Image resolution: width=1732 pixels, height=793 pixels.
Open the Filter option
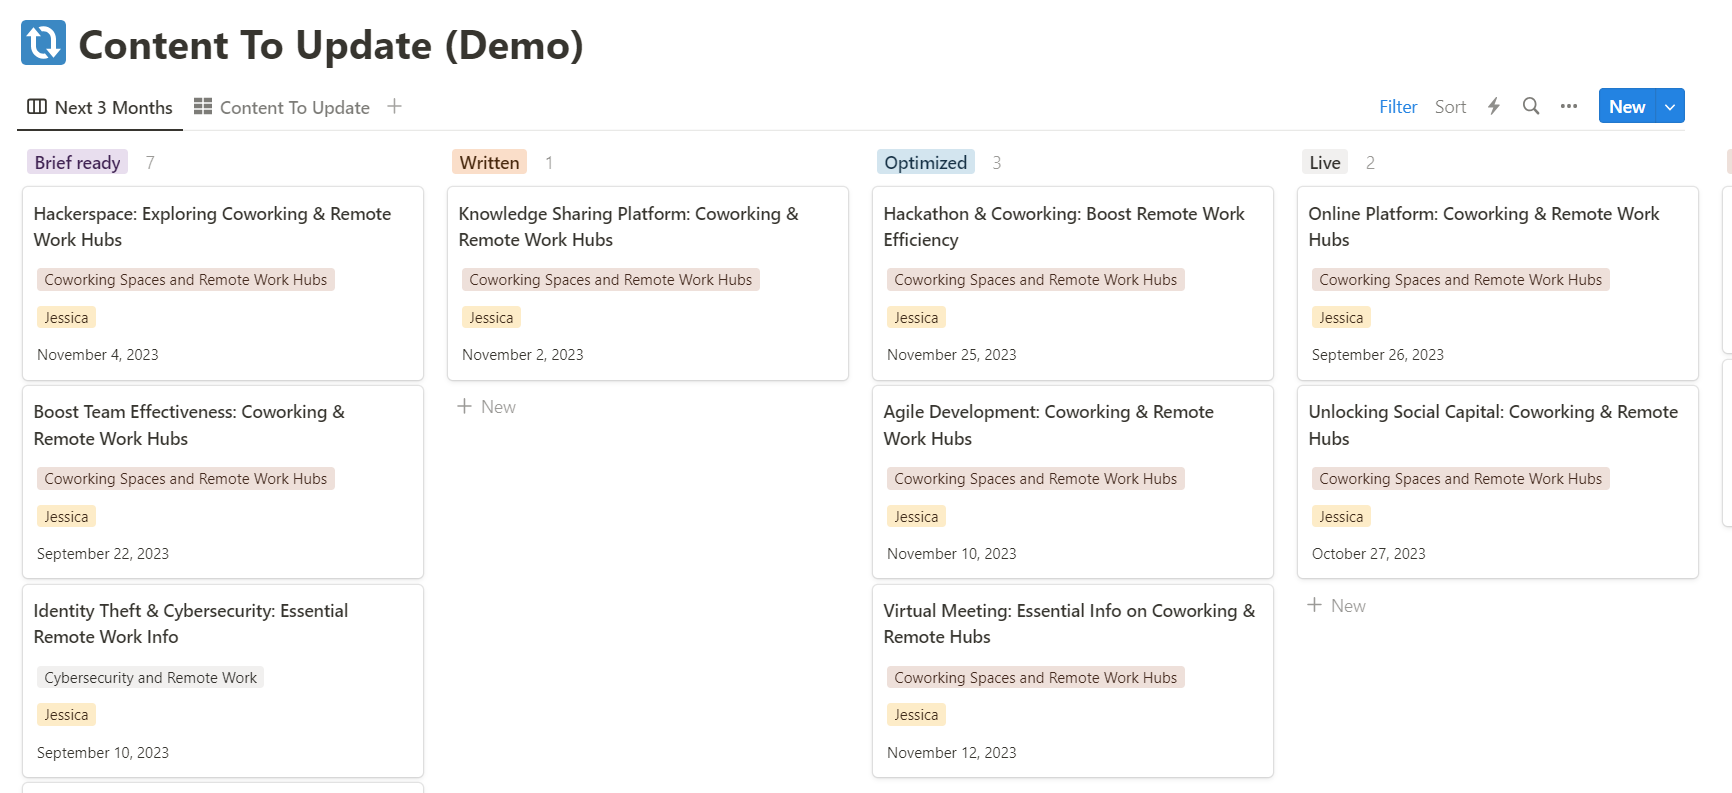[x=1397, y=107]
